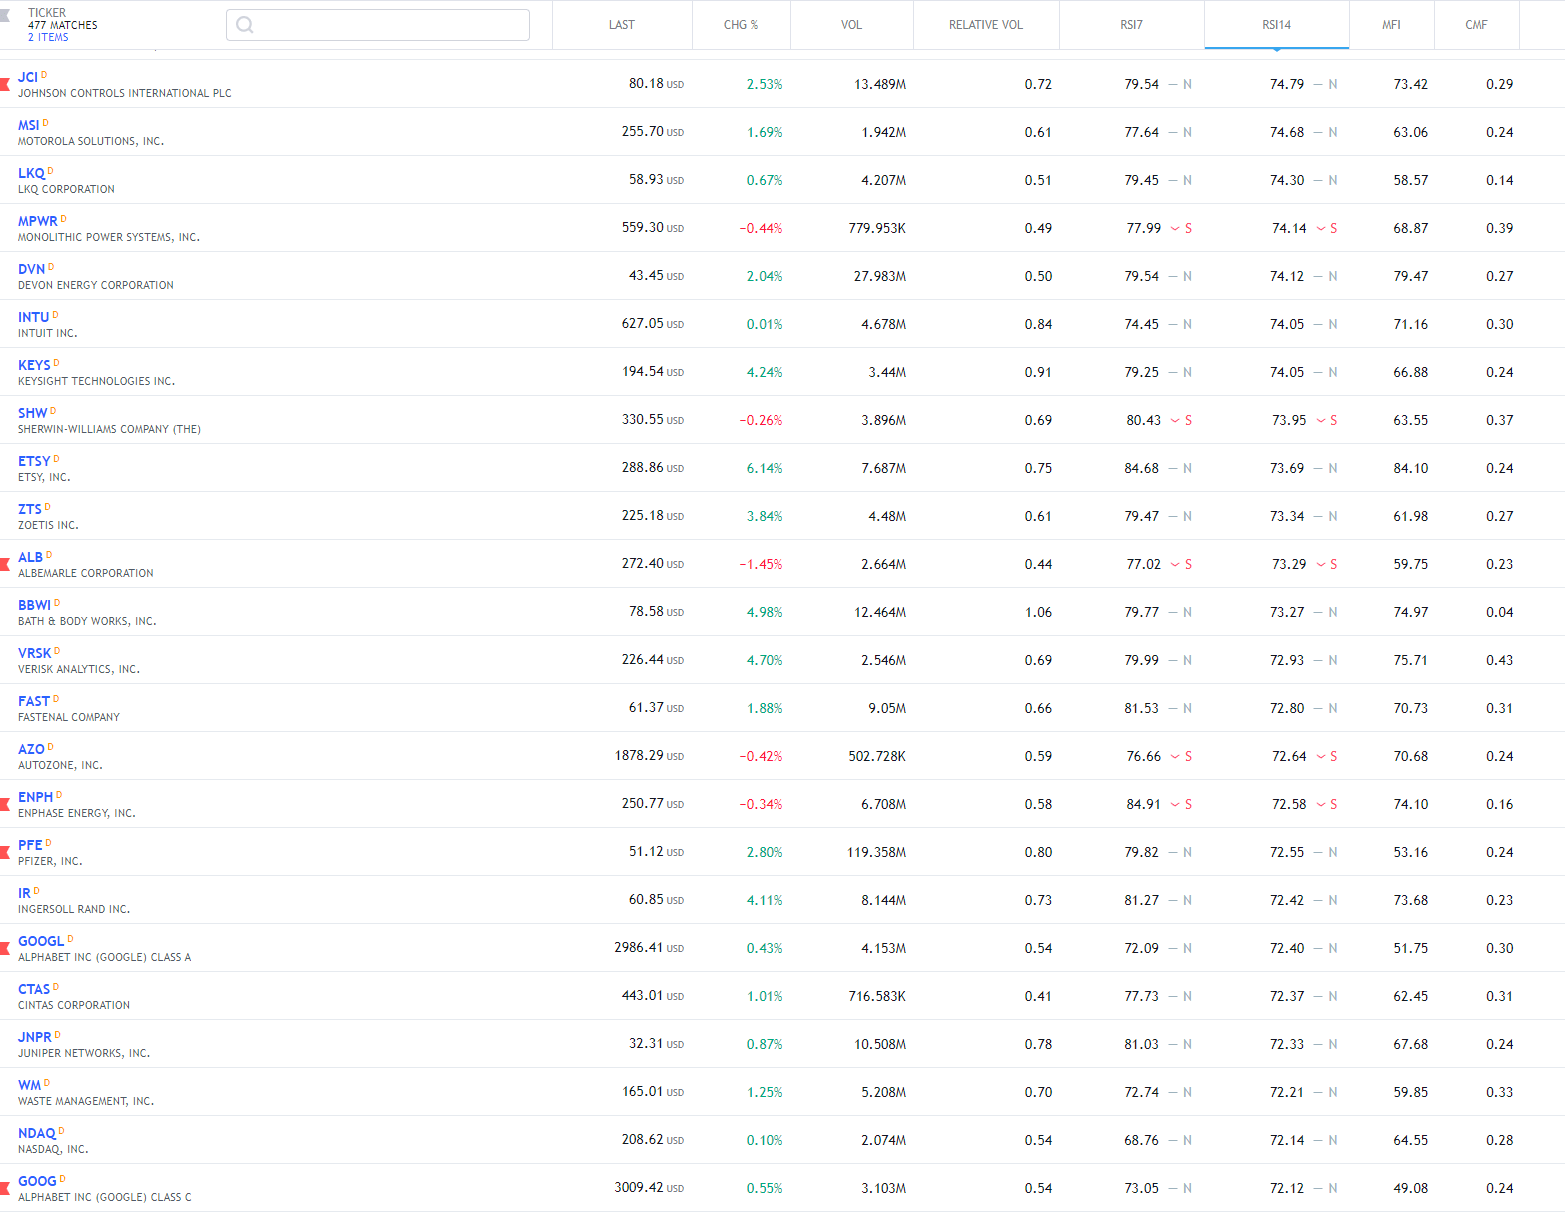The height and width of the screenshot is (1216, 1565).
Task: Open the VRSK ticker link
Action: click(34, 653)
